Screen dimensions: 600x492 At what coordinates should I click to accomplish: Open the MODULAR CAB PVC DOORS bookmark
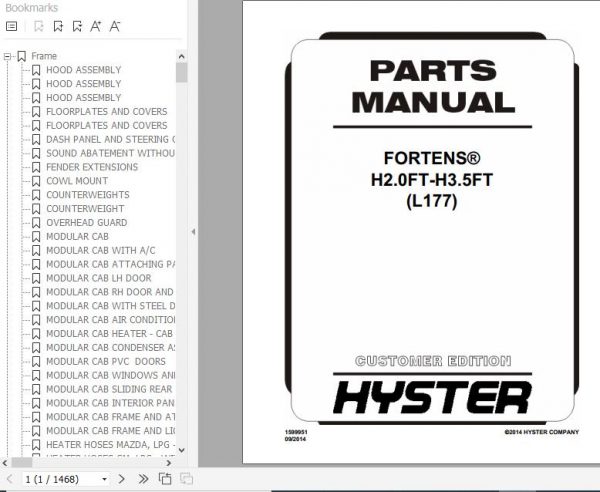point(106,362)
